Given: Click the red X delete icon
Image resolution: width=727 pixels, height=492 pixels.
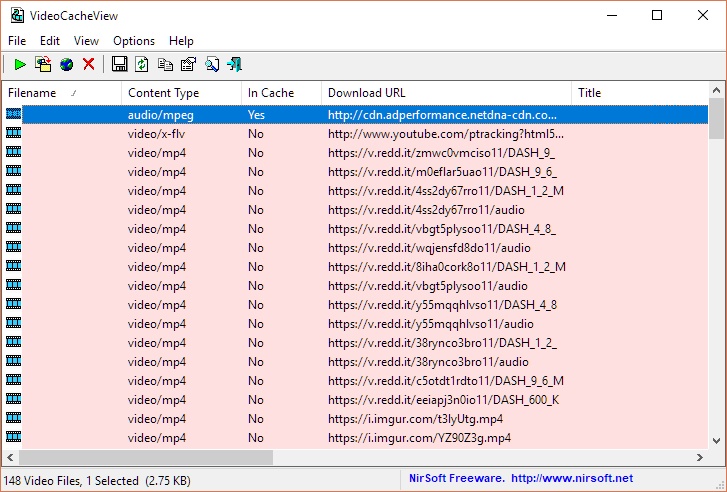Looking at the screenshot, I should tap(89, 64).
